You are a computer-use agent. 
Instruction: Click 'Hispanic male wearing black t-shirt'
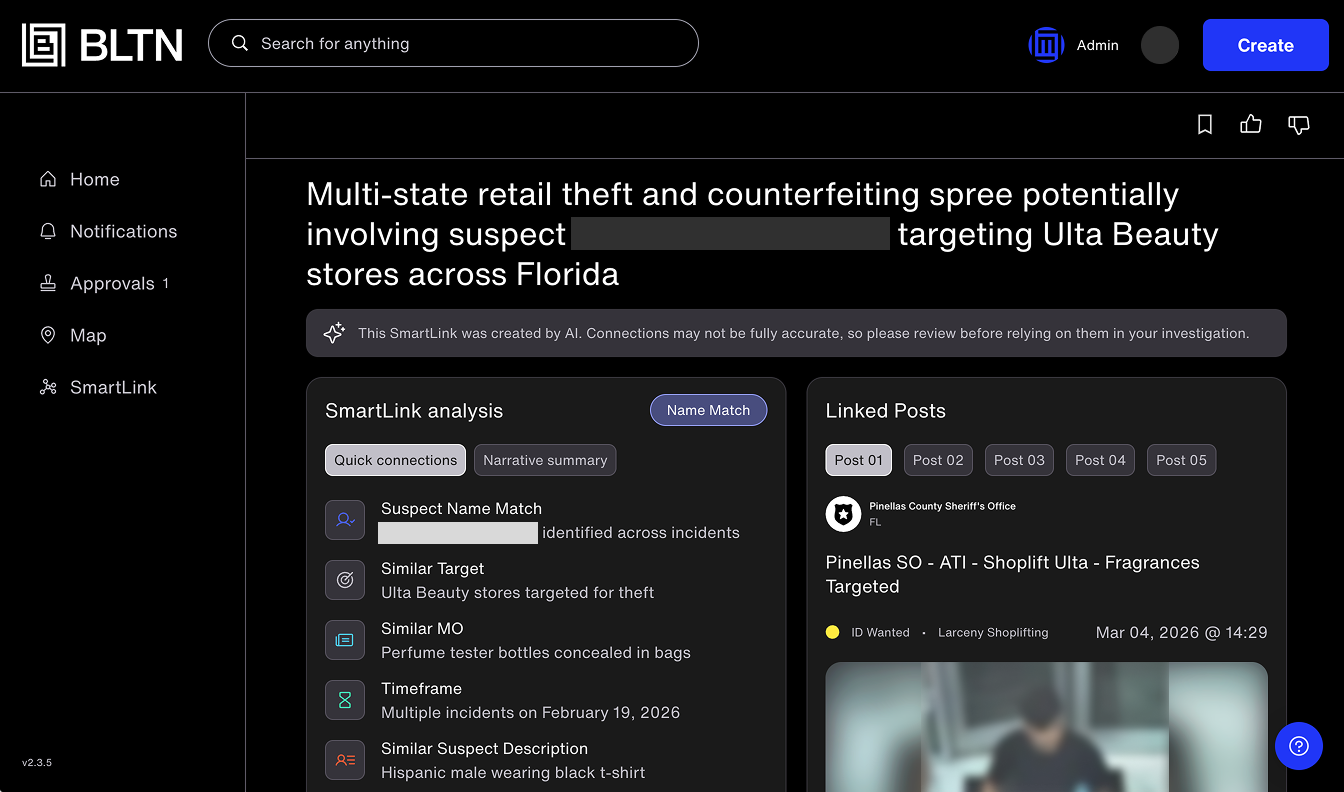click(513, 772)
